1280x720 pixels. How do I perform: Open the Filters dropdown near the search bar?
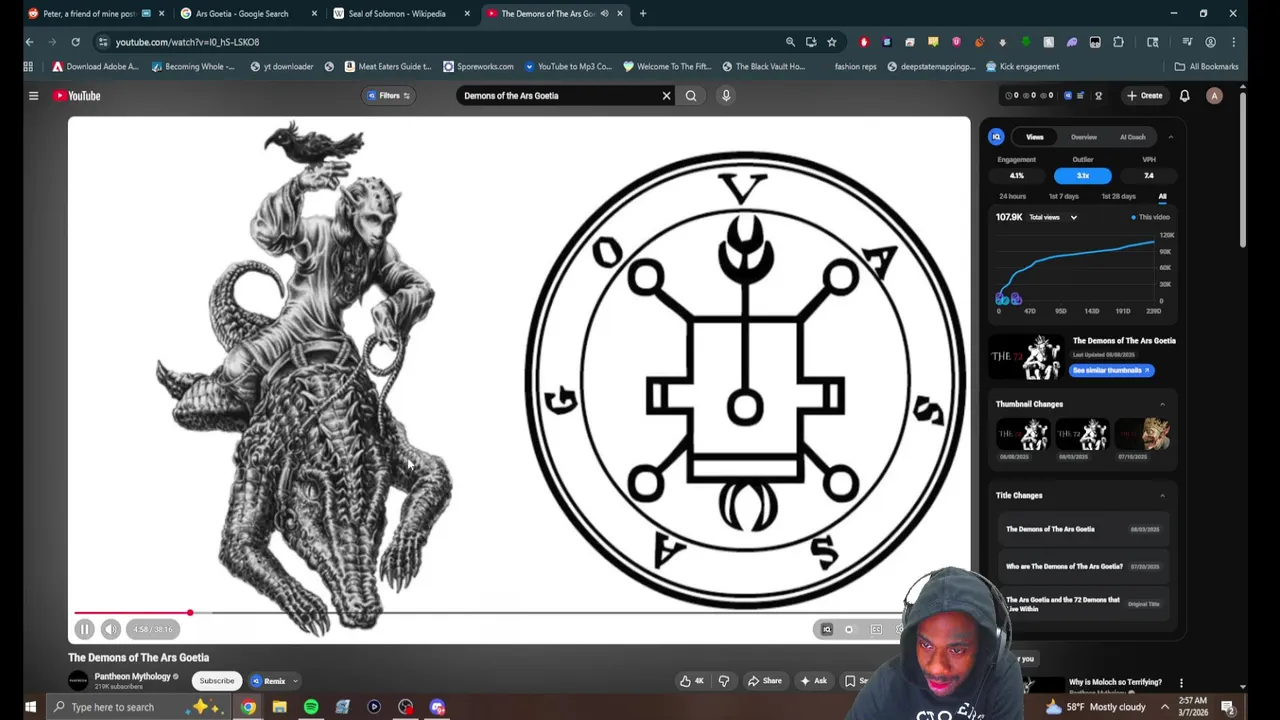coord(389,96)
